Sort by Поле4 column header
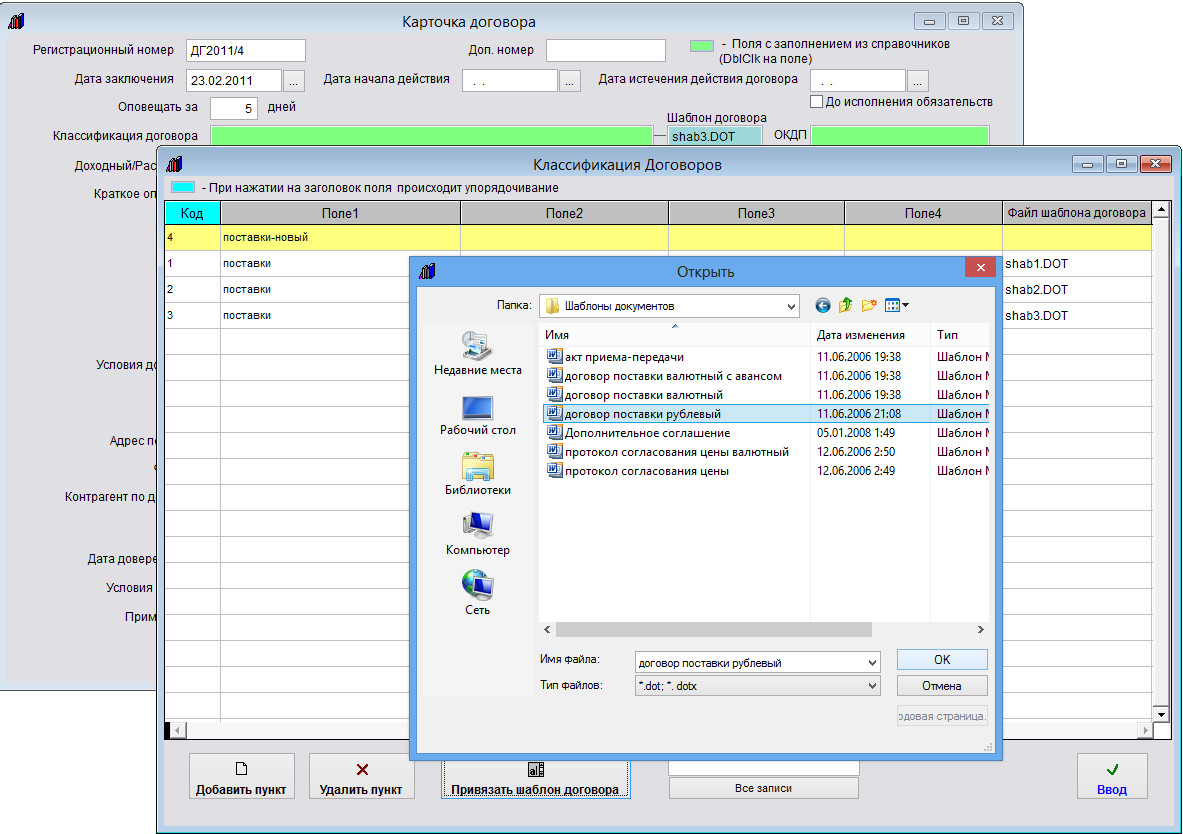The image size is (1183, 834). (x=923, y=214)
